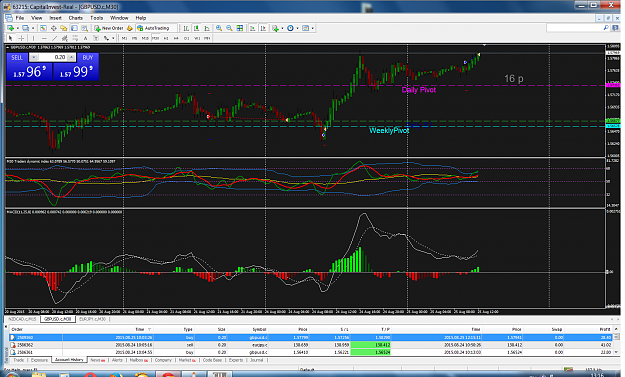
Task: Open the Strategy Tester icon
Action: click(85, 28)
